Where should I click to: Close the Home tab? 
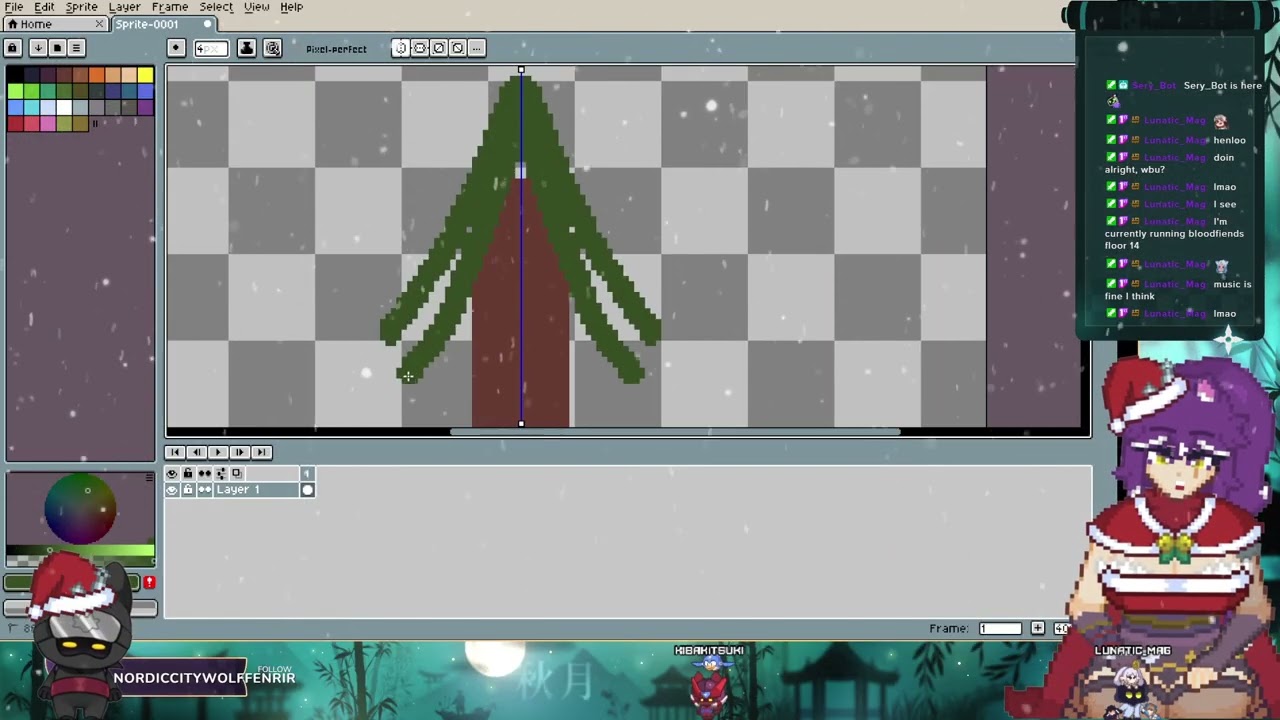99,24
